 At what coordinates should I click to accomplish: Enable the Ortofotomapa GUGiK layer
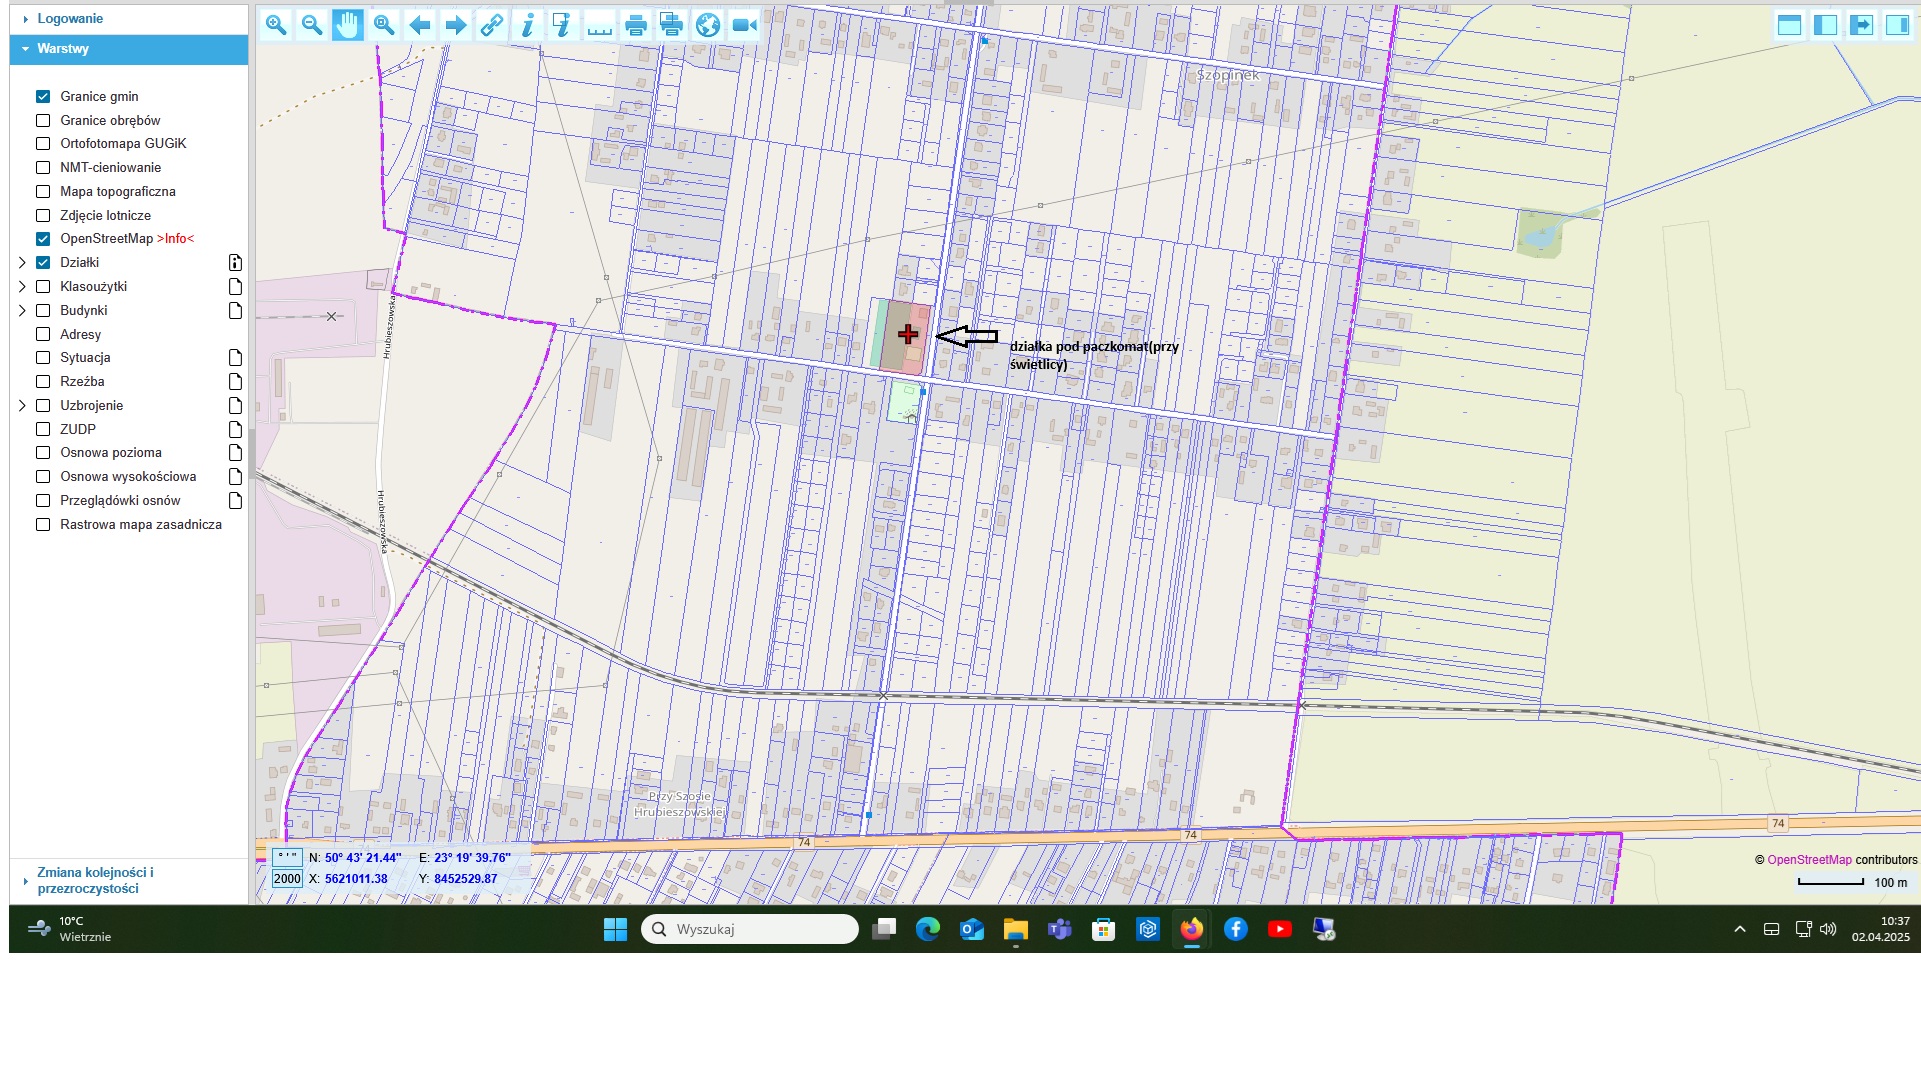click(x=43, y=144)
